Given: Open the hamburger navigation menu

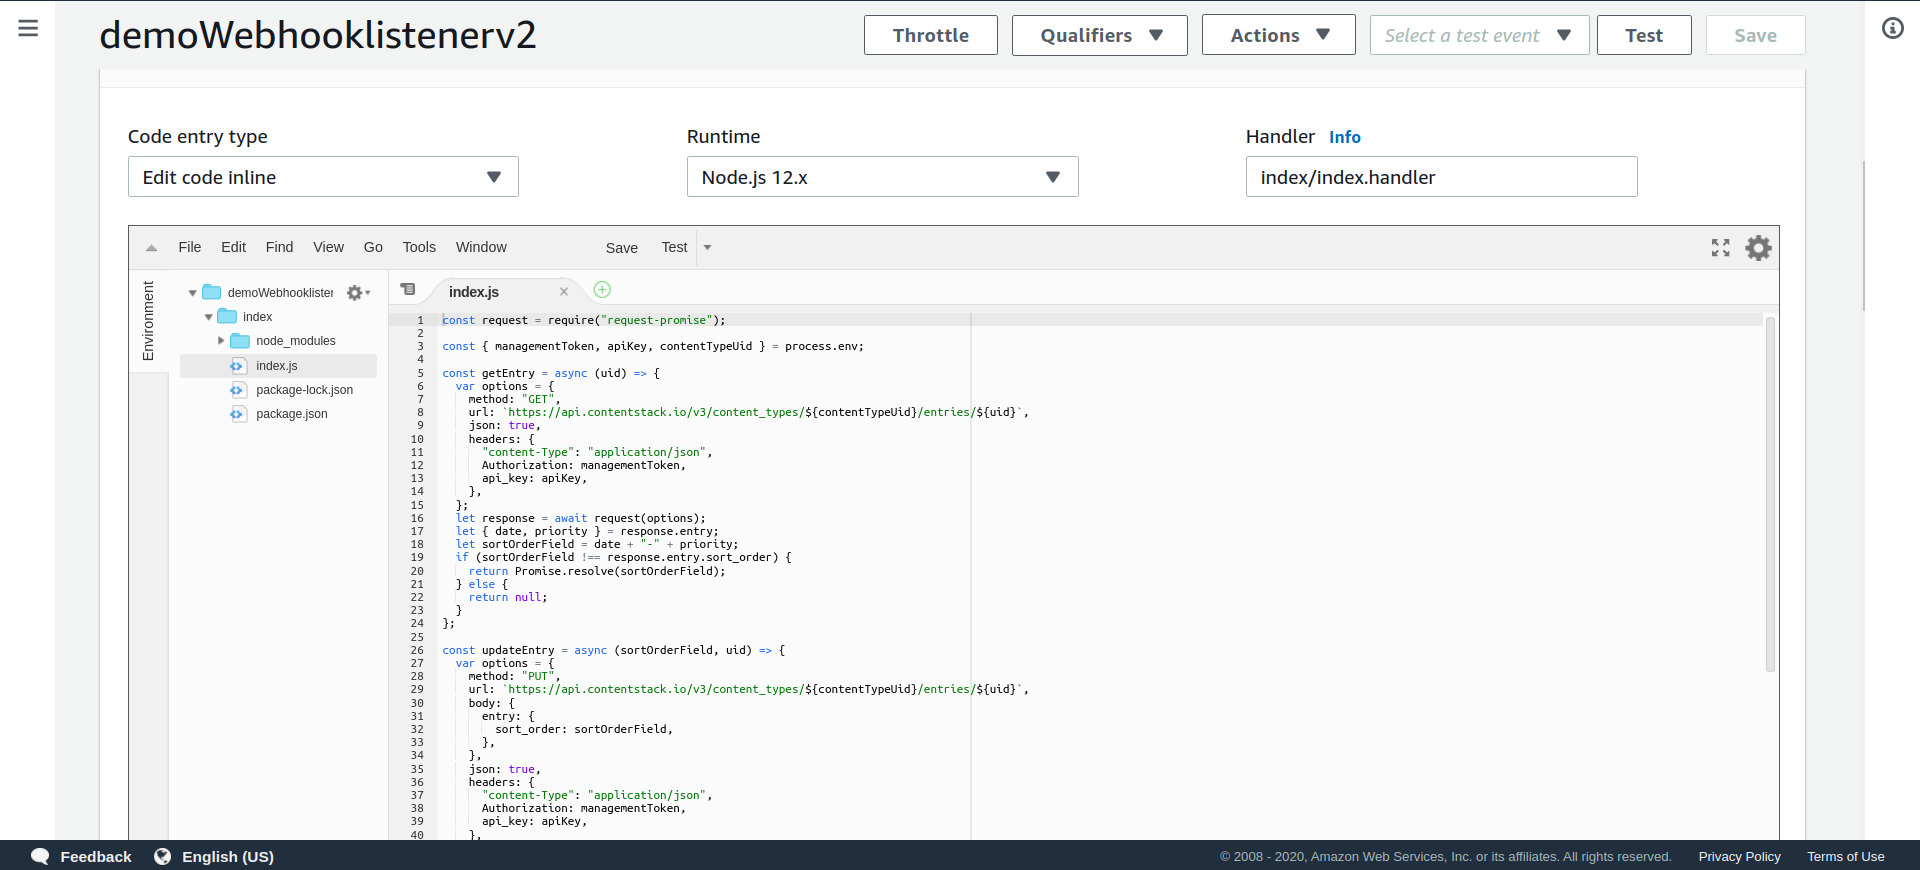Looking at the screenshot, I should [x=28, y=28].
